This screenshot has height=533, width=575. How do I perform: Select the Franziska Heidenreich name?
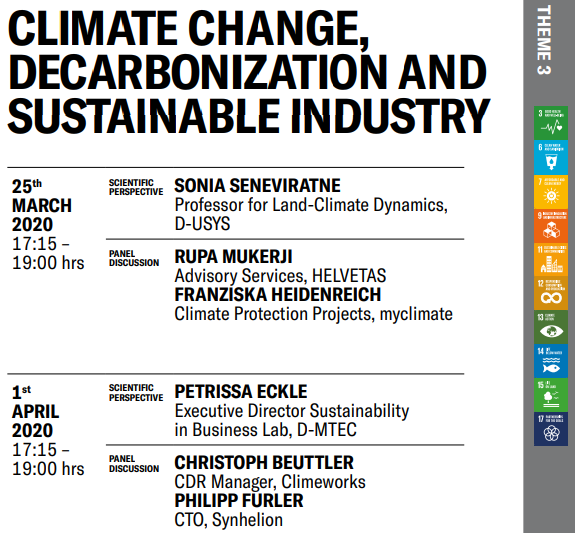point(278,295)
